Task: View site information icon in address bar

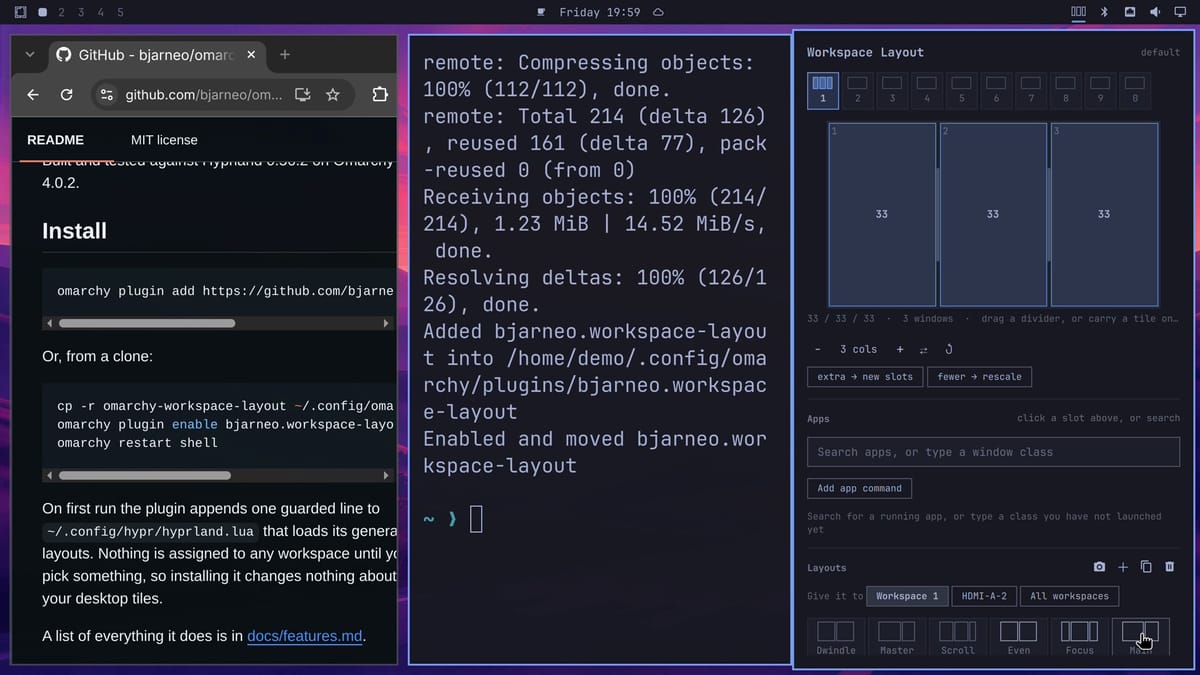Action: pos(106,95)
